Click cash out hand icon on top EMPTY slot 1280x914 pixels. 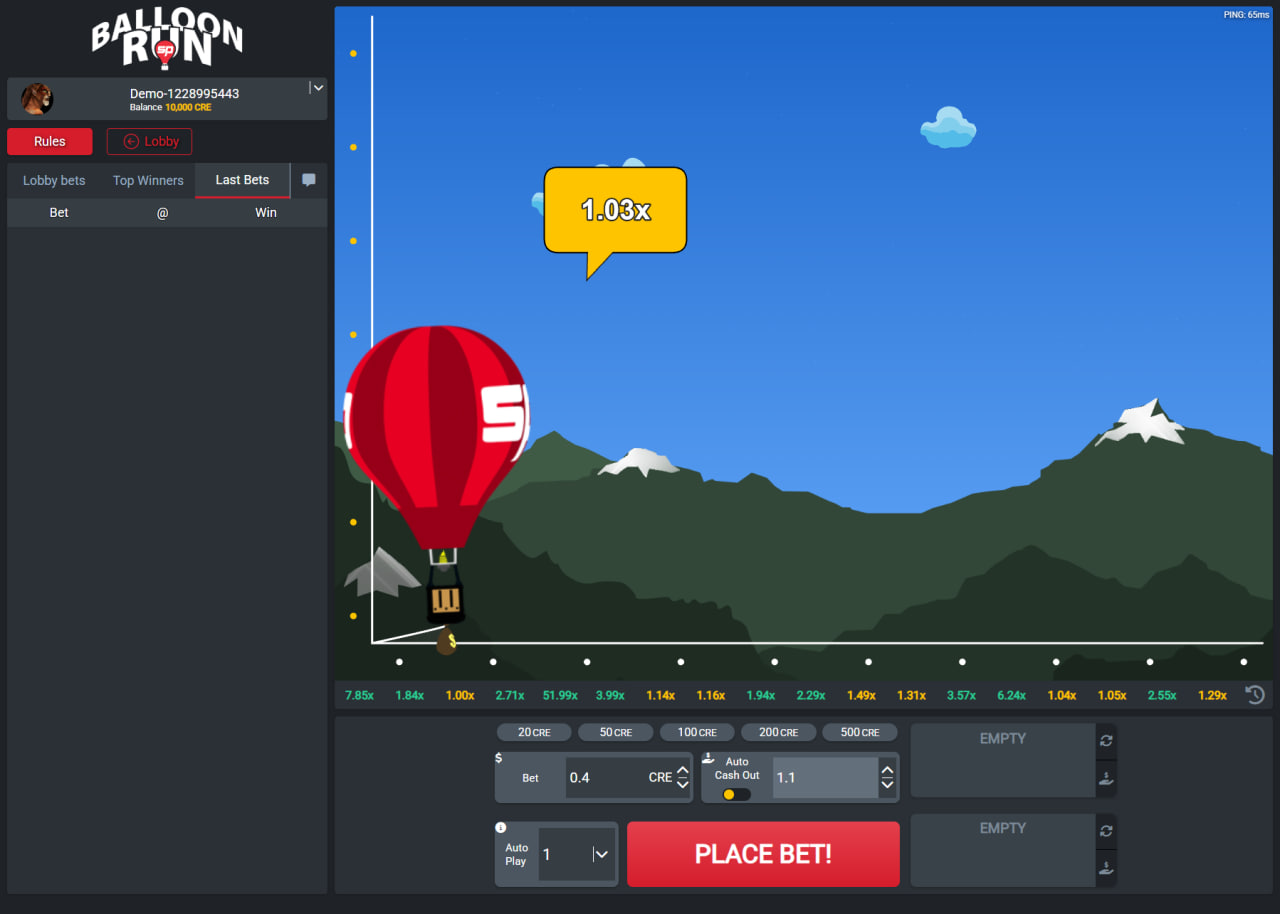click(1105, 780)
